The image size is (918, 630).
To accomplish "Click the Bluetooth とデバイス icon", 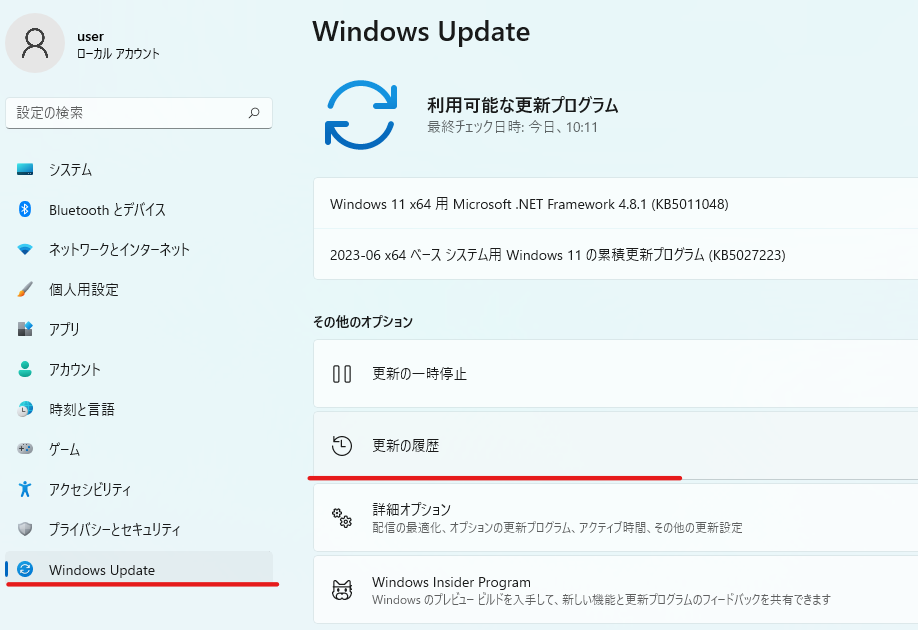I will pyautogui.click(x=27, y=210).
